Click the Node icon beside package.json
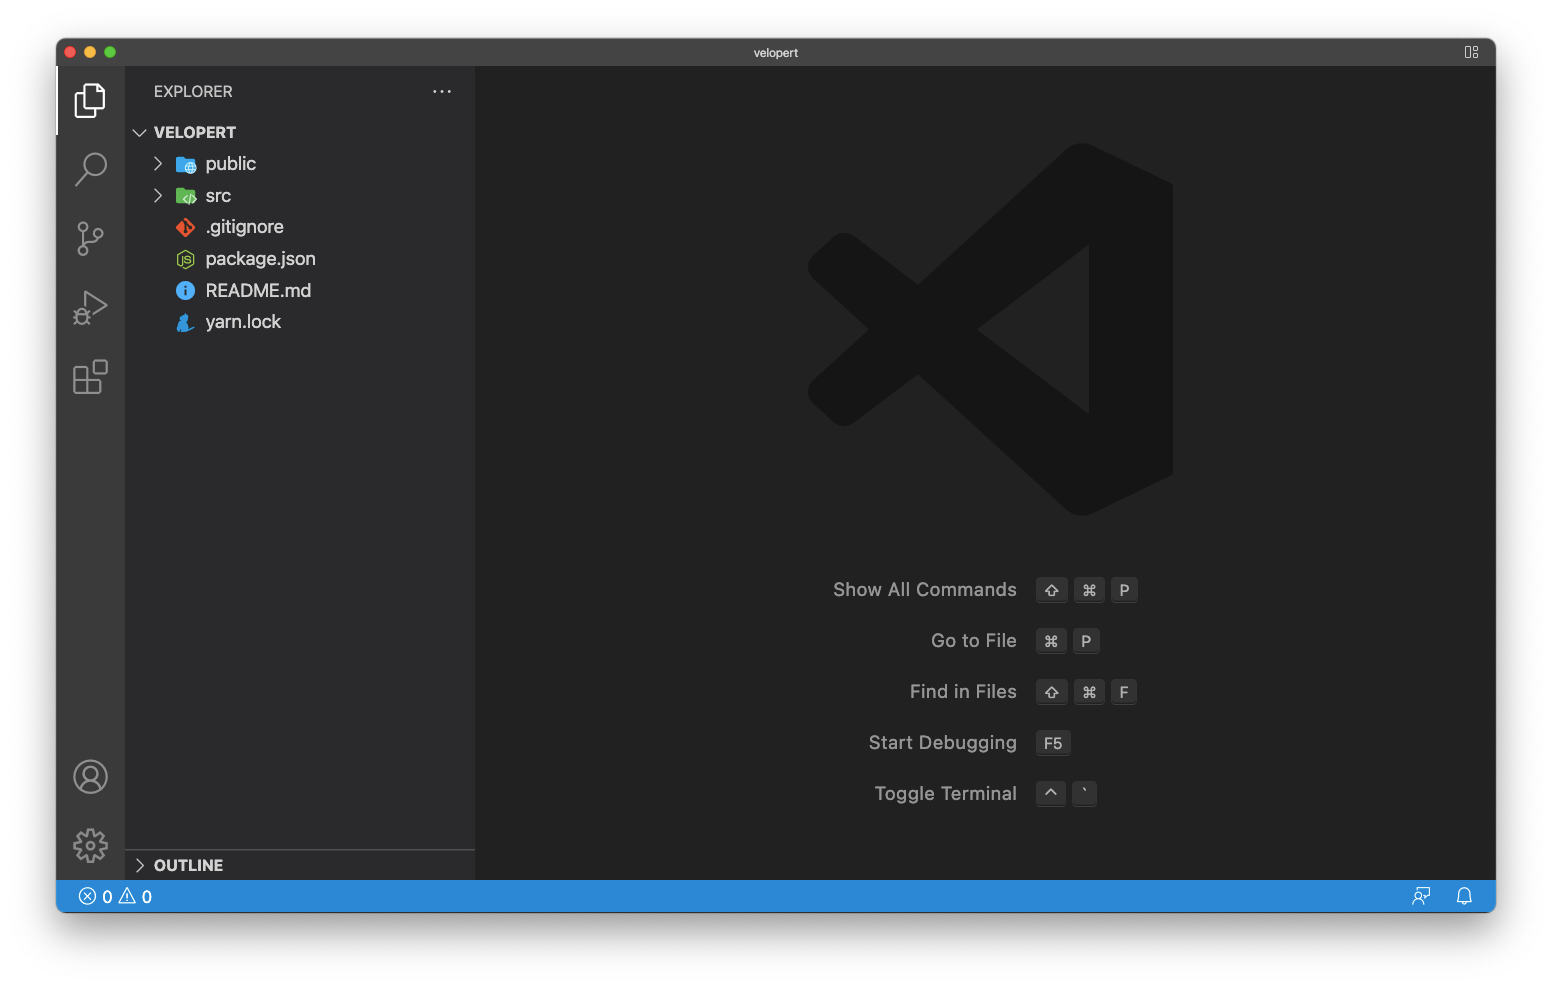Image resolution: width=1552 pixels, height=987 pixels. coord(185,260)
